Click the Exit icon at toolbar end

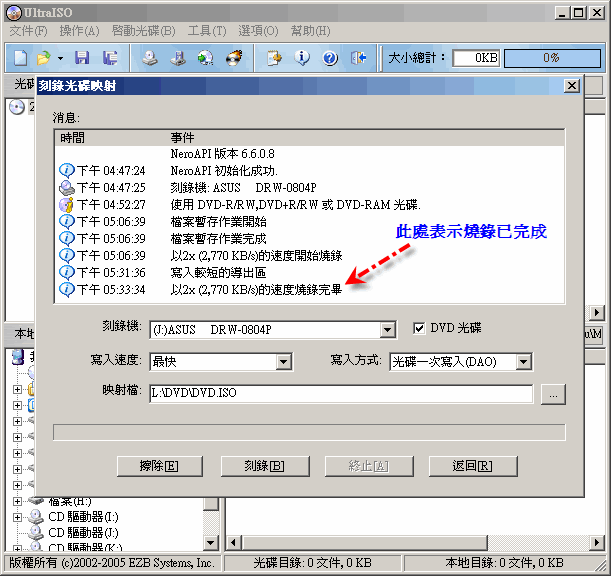(x=357, y=58)
